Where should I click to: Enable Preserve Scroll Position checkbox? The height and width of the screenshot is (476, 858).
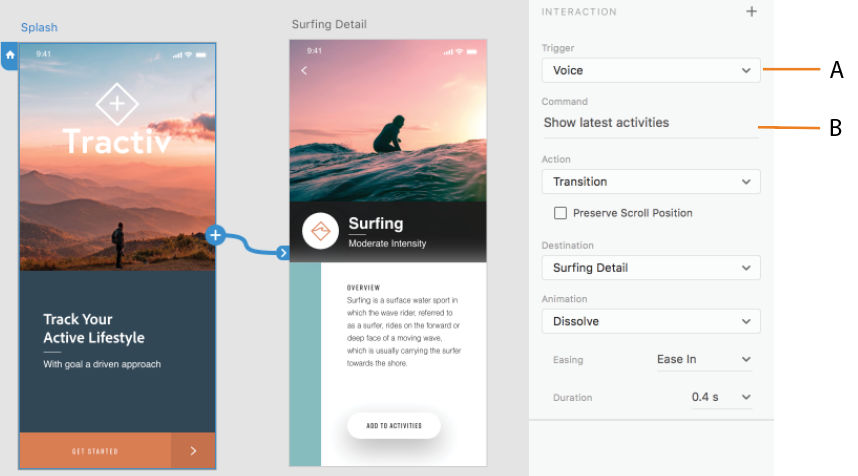[x=560, y=213]
